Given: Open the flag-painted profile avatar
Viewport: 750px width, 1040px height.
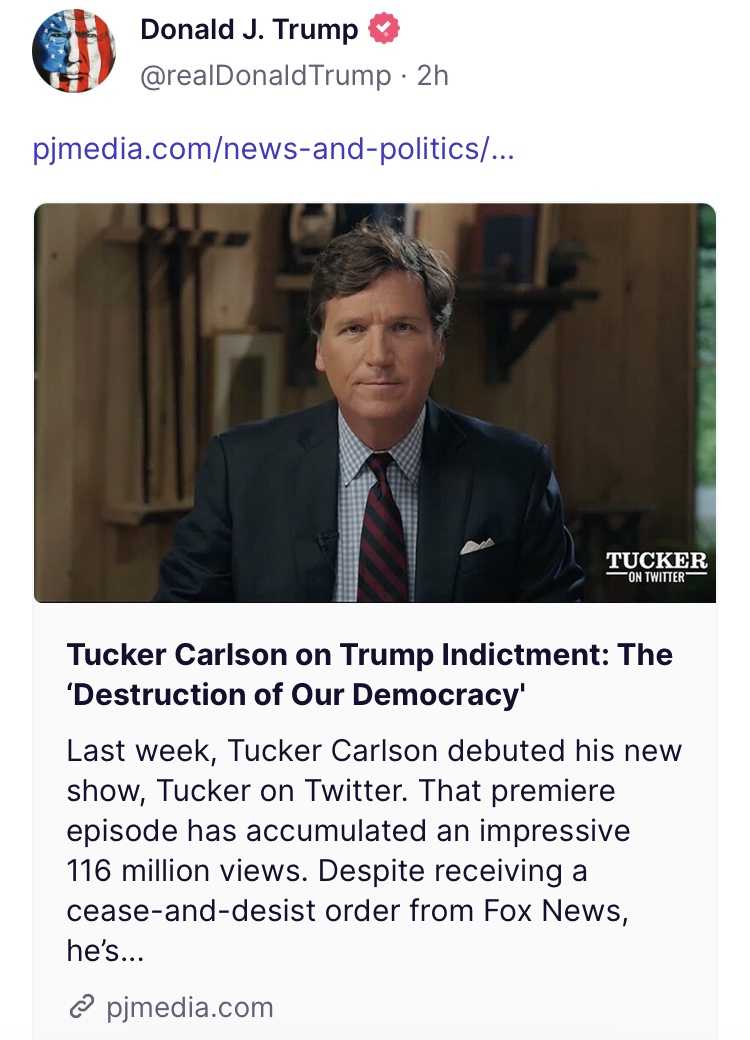Looking at the screenshot, I should [74, 51].
